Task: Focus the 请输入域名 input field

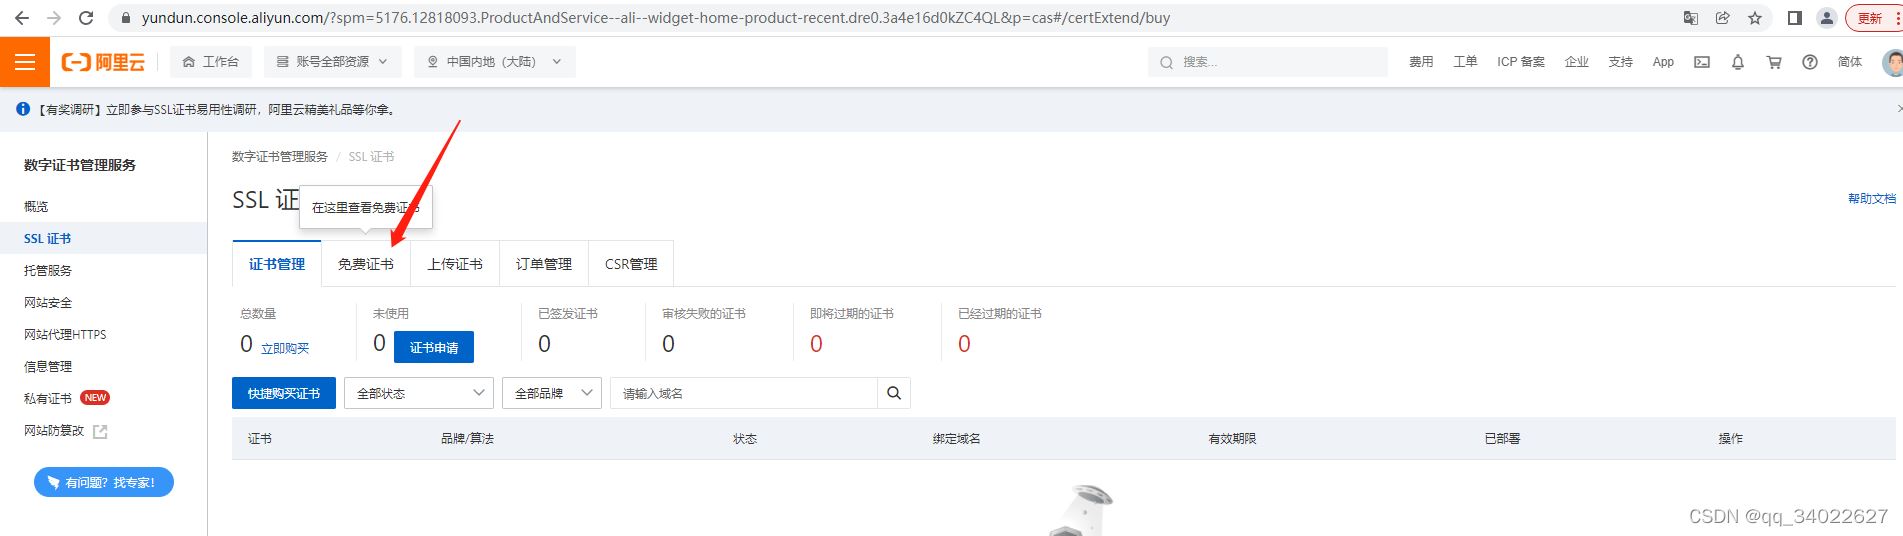Action: [744, 393]
